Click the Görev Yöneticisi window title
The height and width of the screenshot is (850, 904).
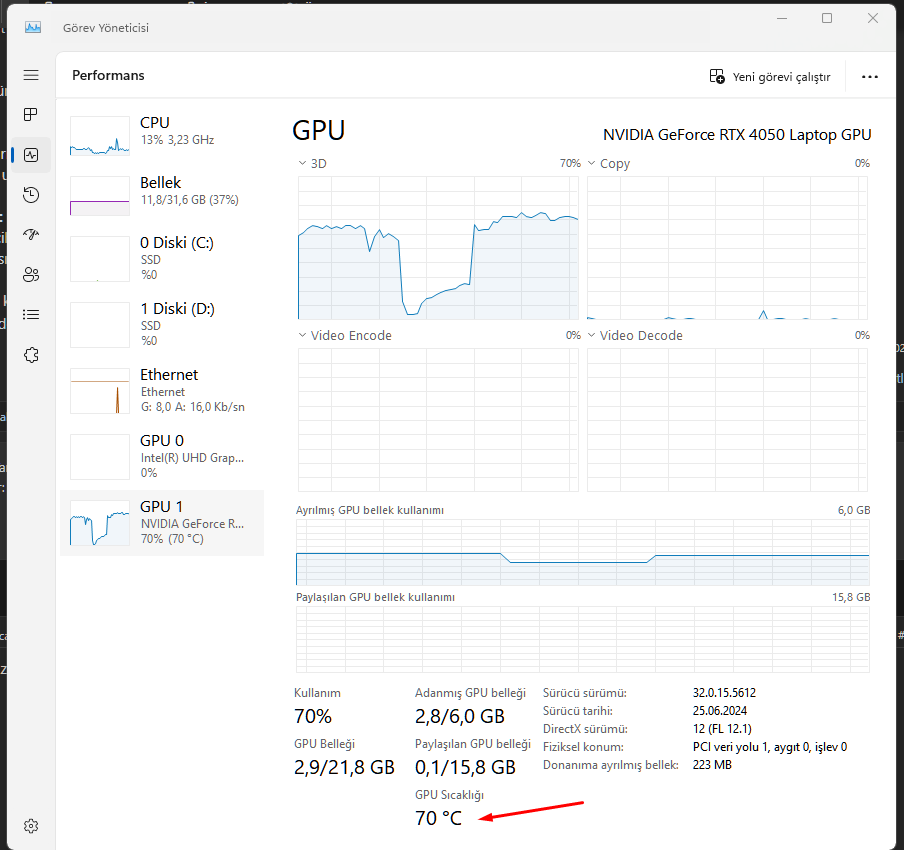click(106, 28)
